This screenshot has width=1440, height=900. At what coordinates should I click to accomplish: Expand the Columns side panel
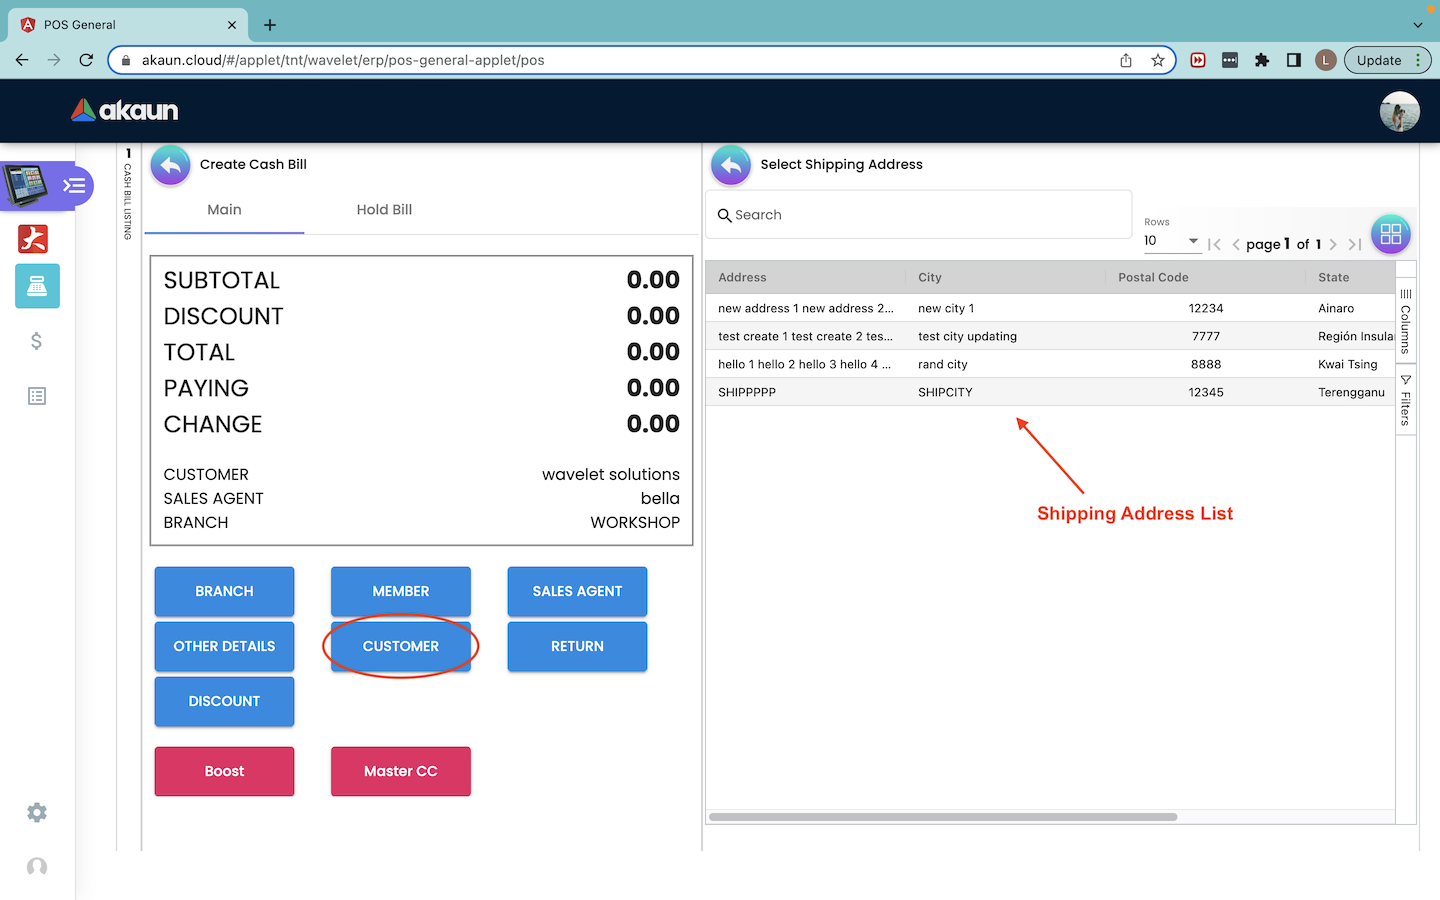1405,322
